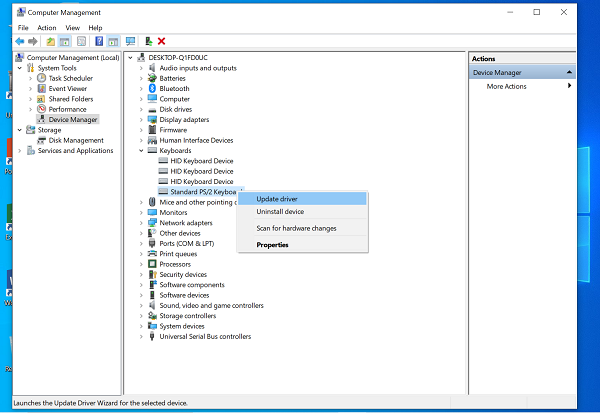Choose Update driver from context menu
The height and width of the screenshot is (413, 600).
pos(276,199)
